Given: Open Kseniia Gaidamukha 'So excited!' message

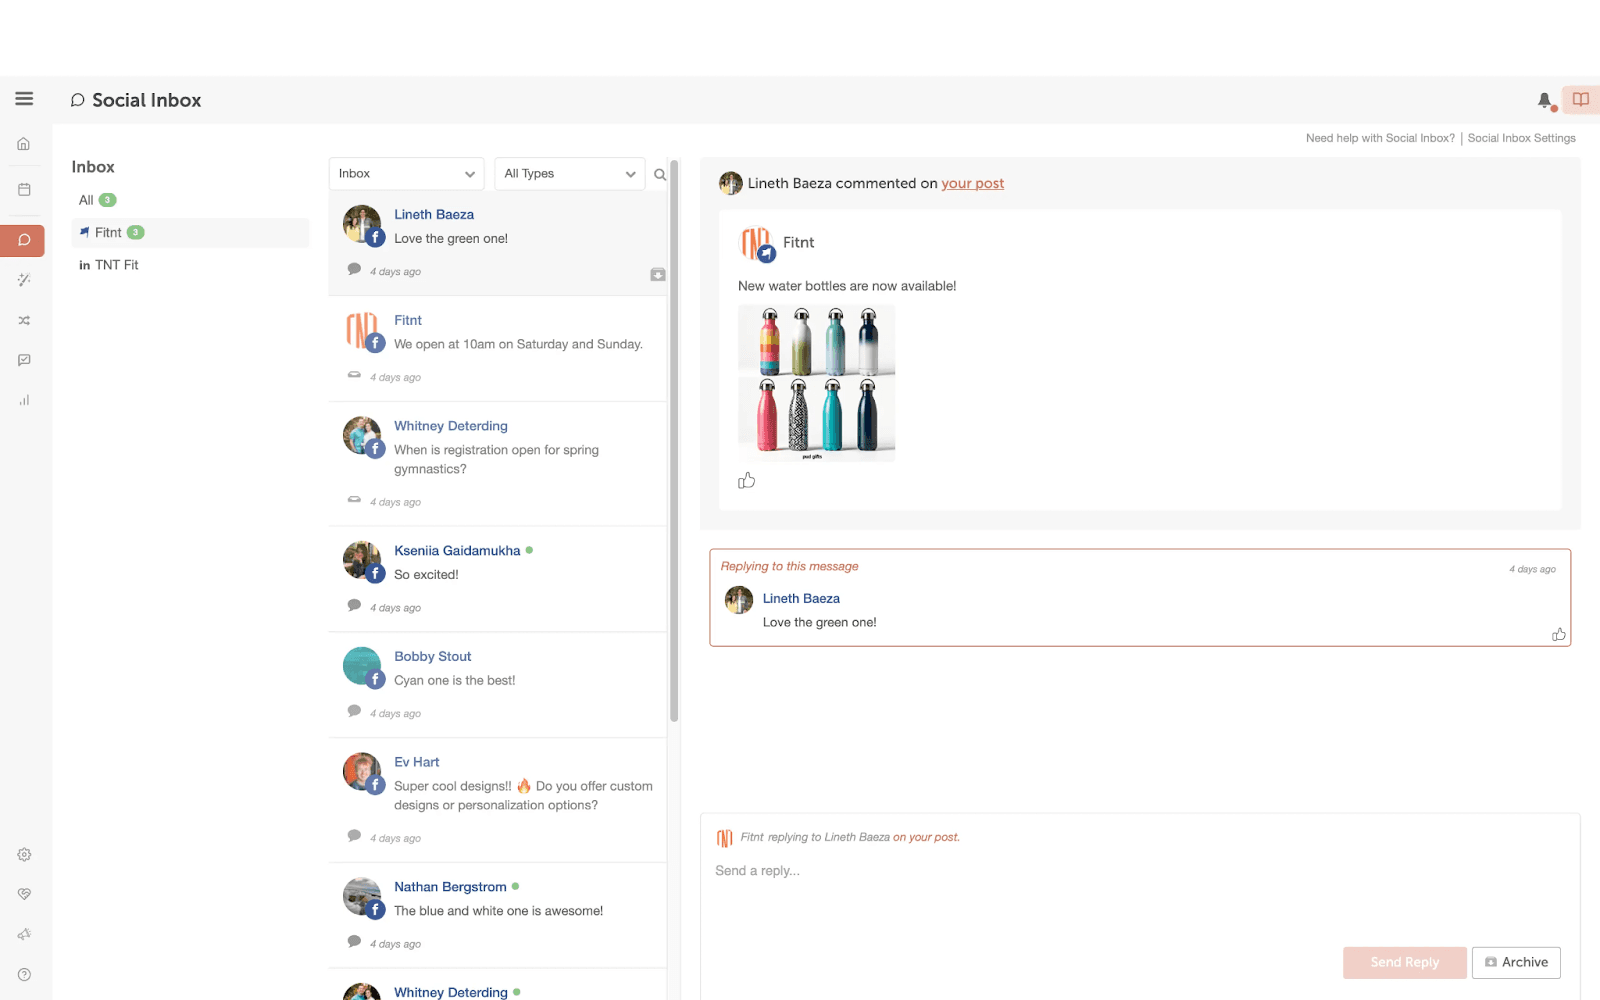Looking at the screenshot, I should (497, 579).
